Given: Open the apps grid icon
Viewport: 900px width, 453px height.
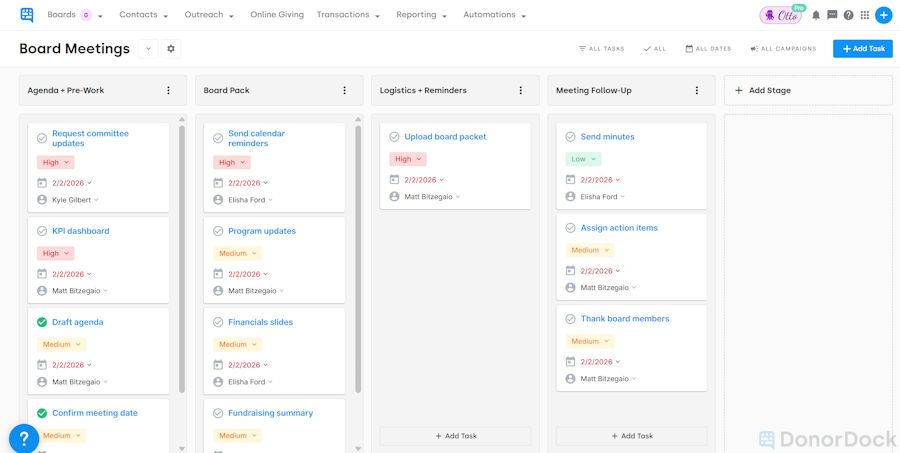Looking at the screenshot, I should pyautogui.click(x=865, y=16).
